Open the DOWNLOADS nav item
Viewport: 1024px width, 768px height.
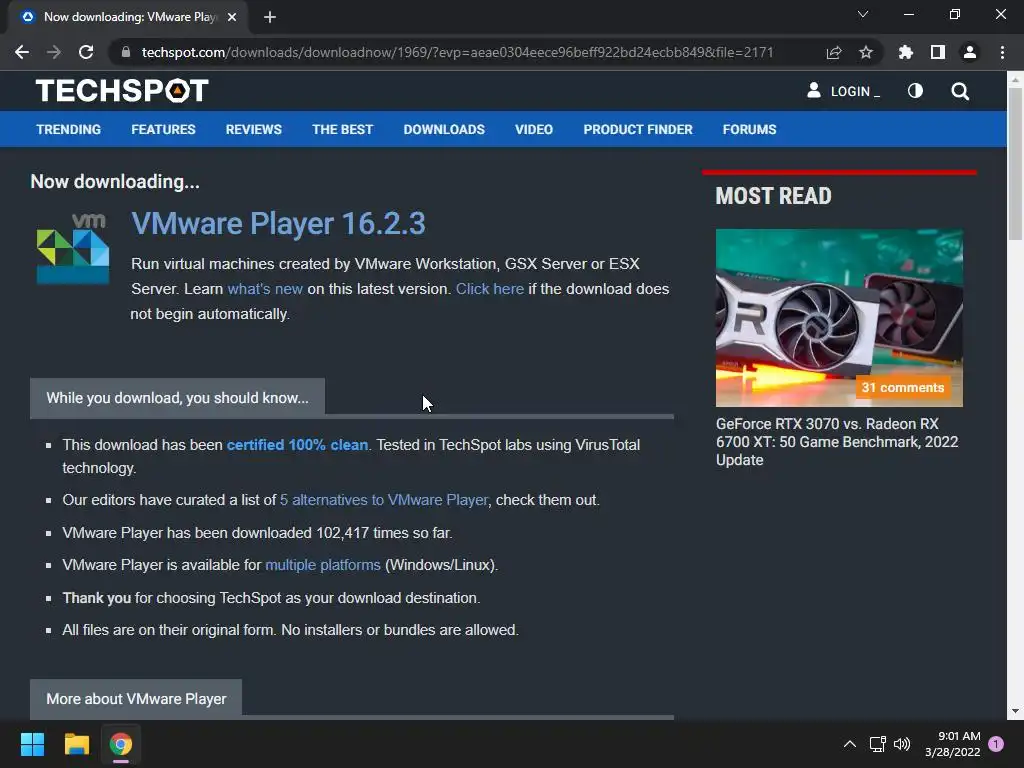(444, 129)
